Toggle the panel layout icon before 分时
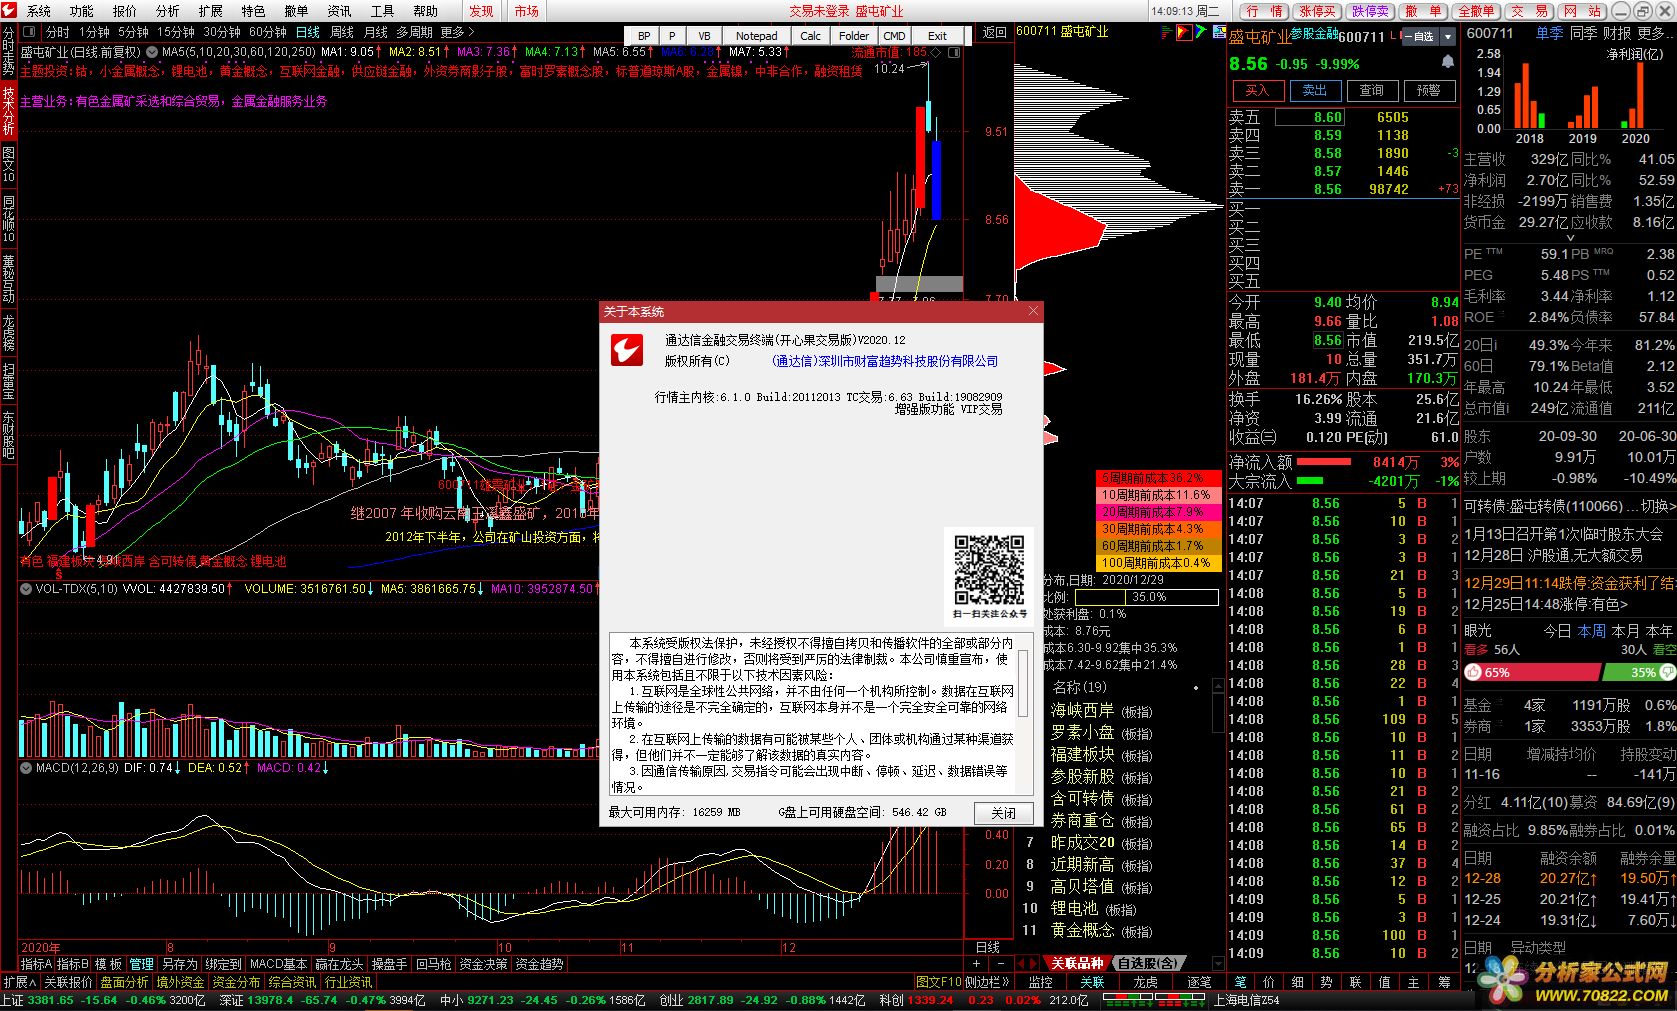This screenshot has height=1011, width=1677. [28, 32]
